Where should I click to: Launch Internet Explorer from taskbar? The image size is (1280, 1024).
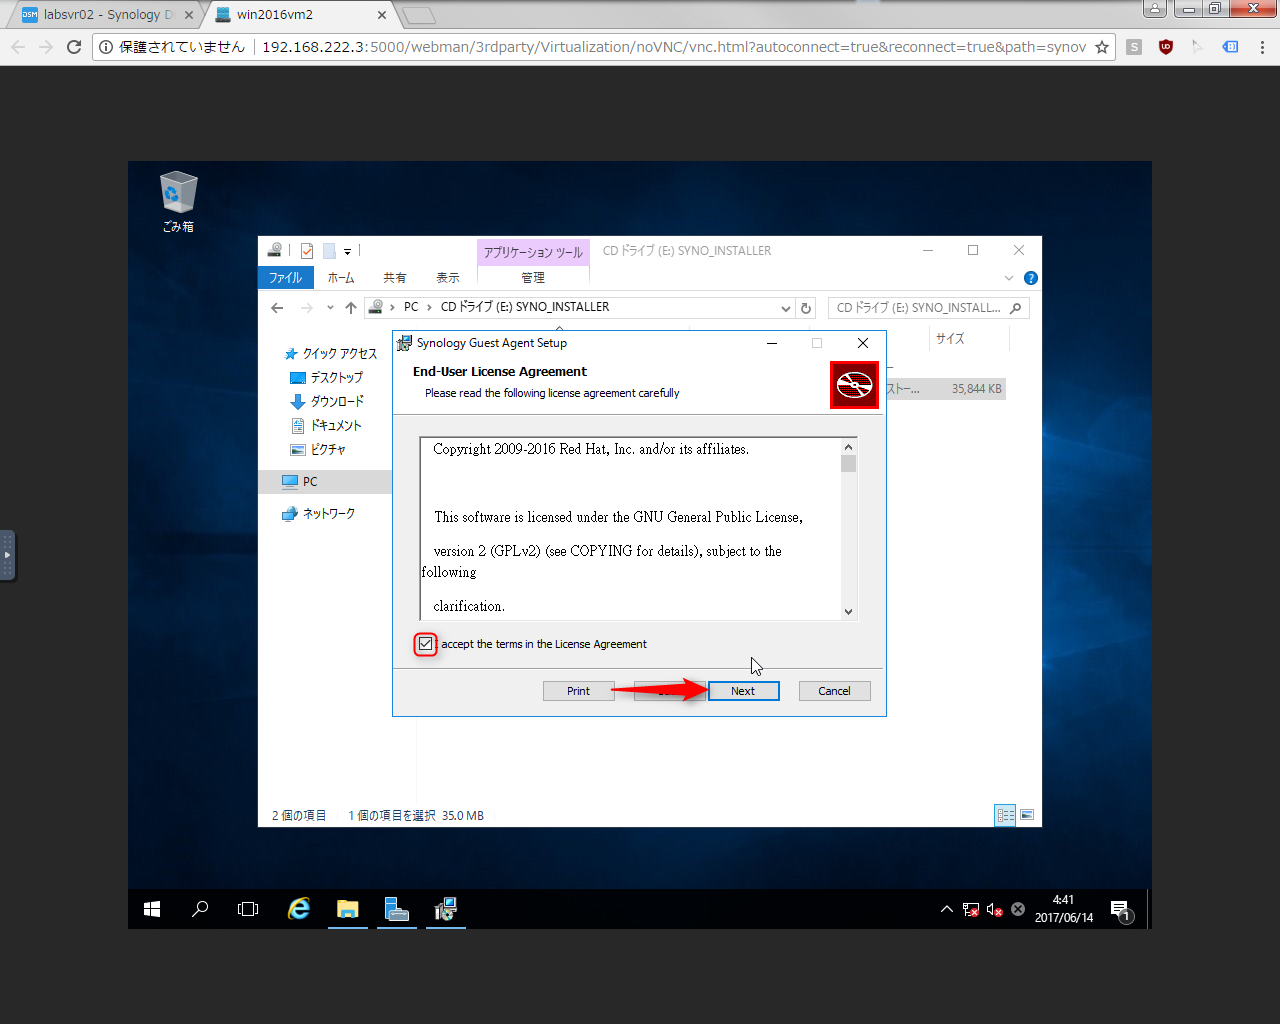coord(298,909)
